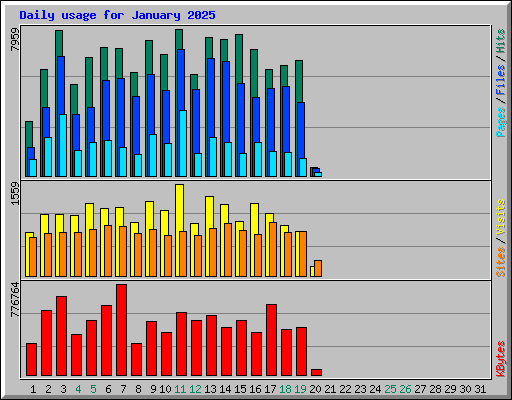Click the 1559 visits scale value
The image size is (512, 400).
(x=15, y=193)
